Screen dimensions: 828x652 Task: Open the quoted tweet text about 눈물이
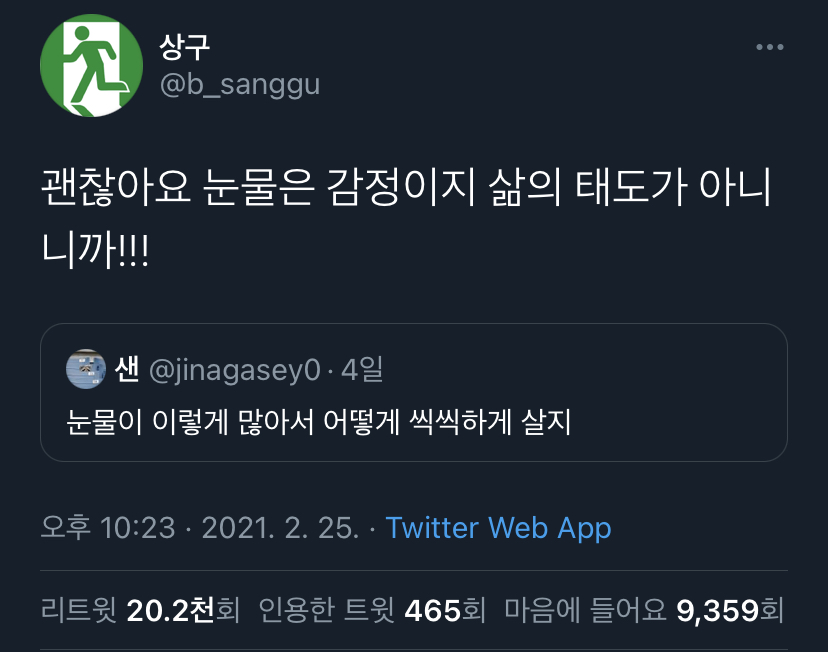tap(320, 421)
